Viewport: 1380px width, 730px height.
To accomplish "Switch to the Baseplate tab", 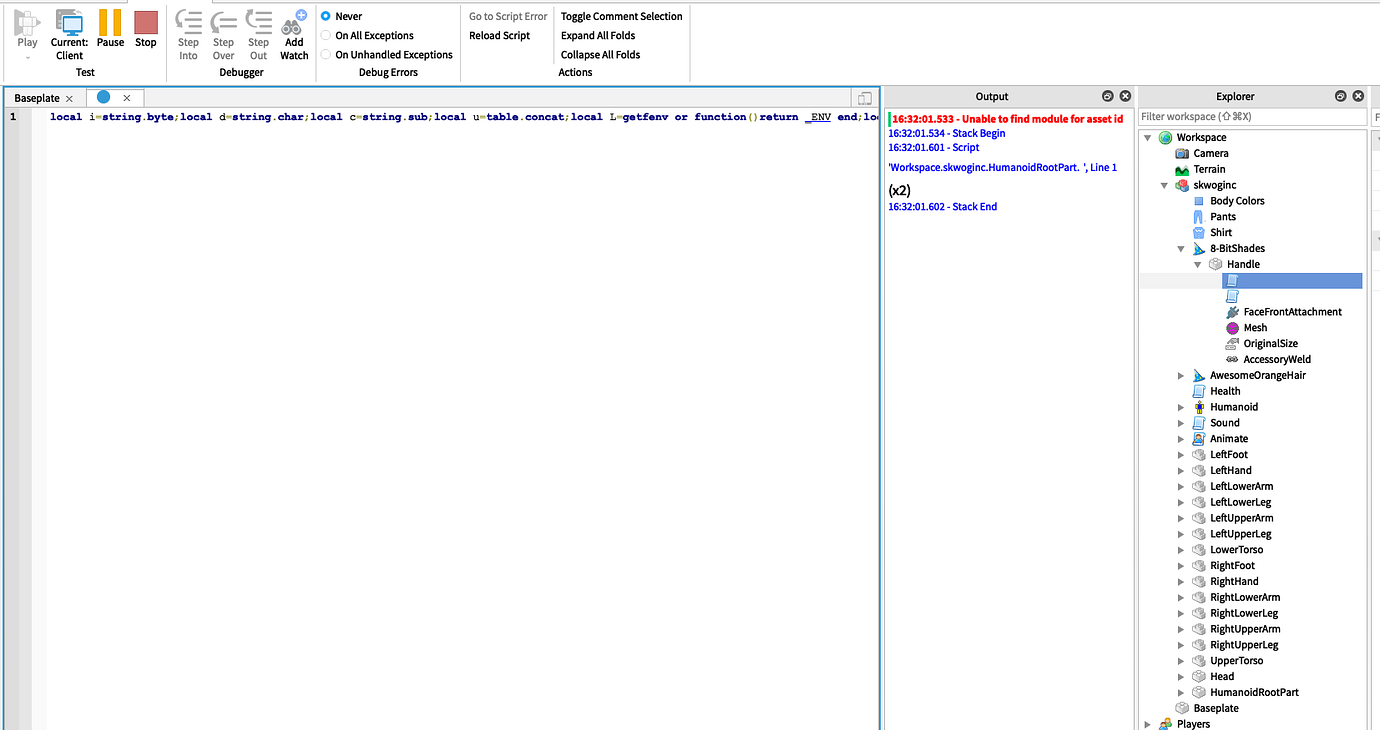I will click(x=37, y=98).
